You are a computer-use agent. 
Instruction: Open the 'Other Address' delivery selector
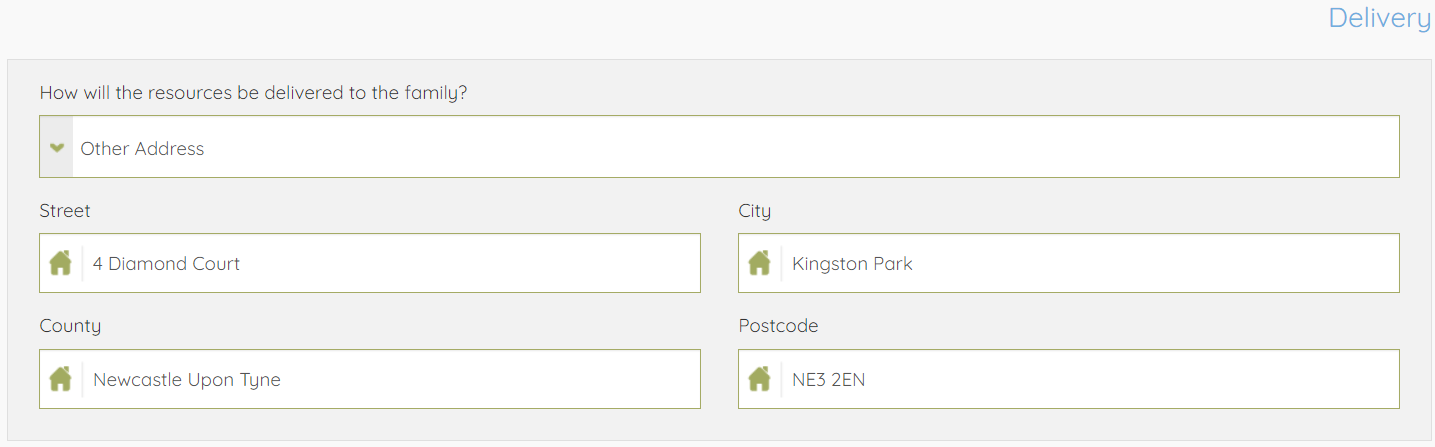735,148
